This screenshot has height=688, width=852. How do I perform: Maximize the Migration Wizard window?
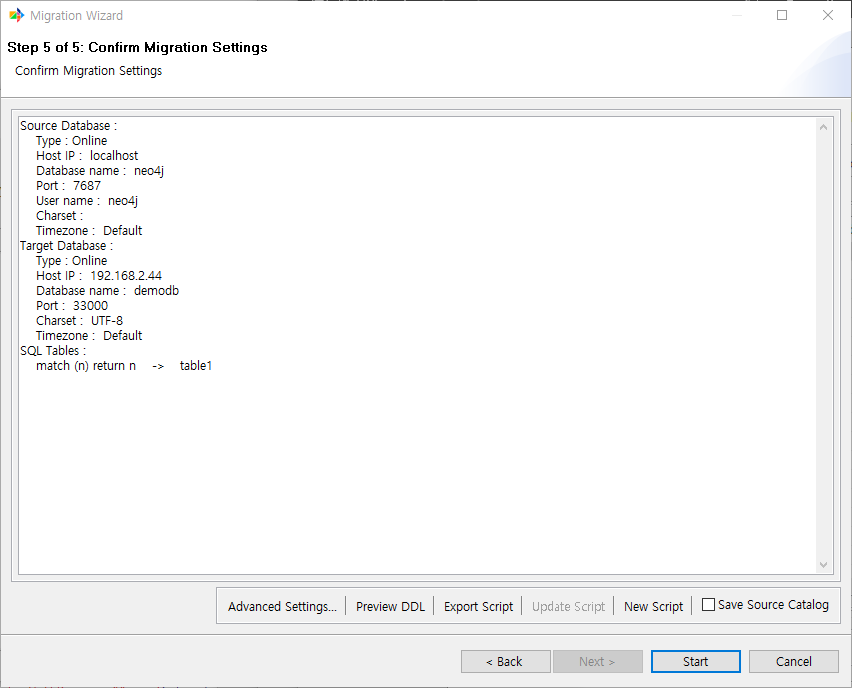pos(782,16)
